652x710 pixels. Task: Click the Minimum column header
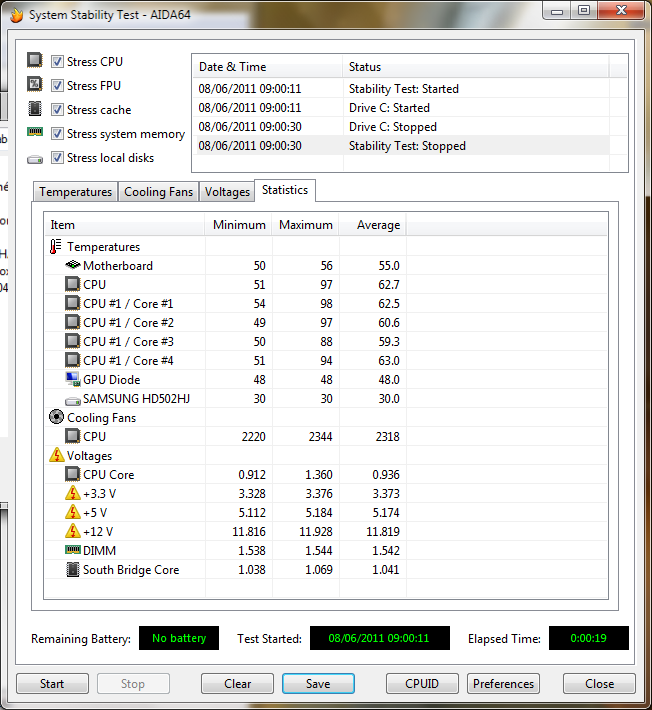click(239, 225)
